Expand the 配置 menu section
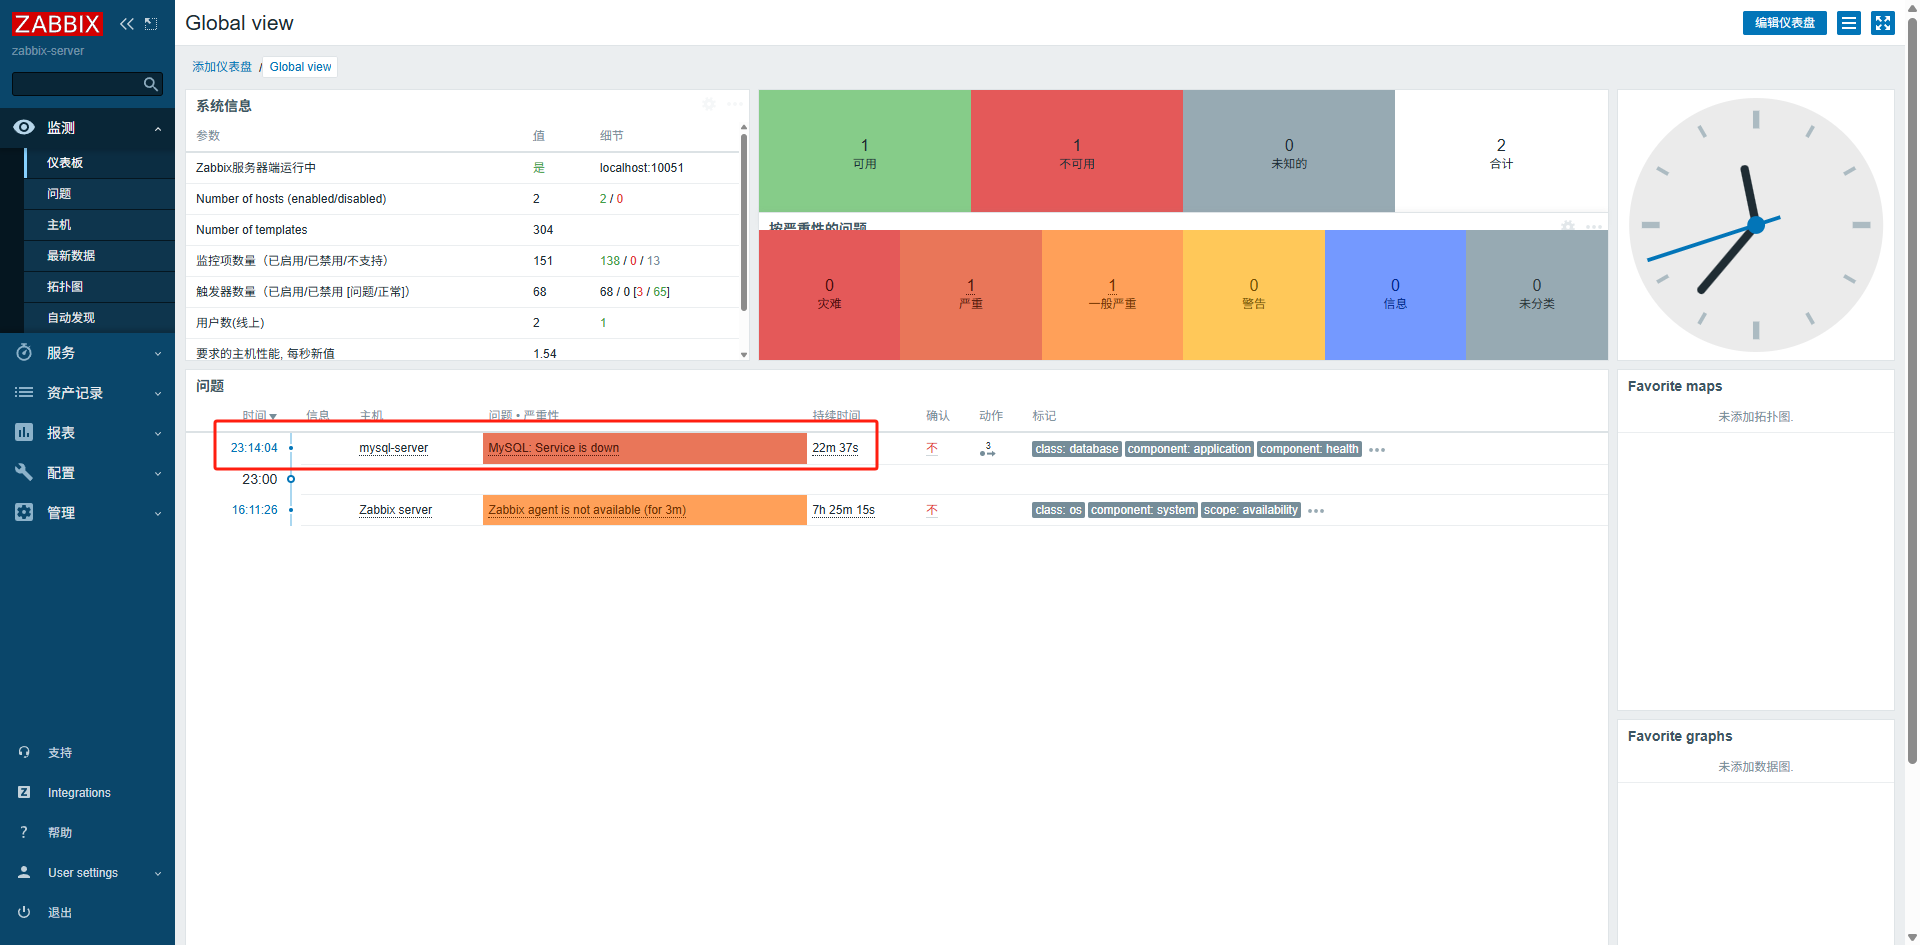Image resolution: width=1920 pixels, height=945 pixels. point(158,473)
